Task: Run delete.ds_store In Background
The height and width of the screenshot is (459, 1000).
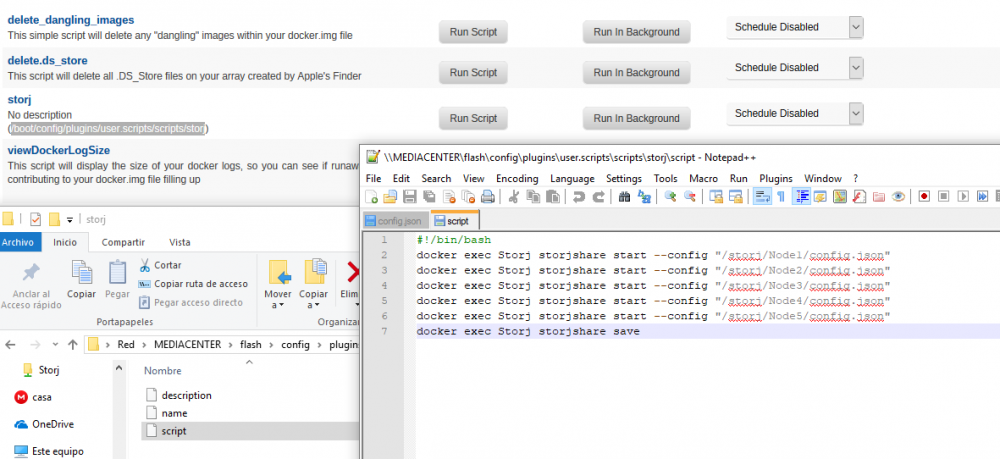Action: 636,73
